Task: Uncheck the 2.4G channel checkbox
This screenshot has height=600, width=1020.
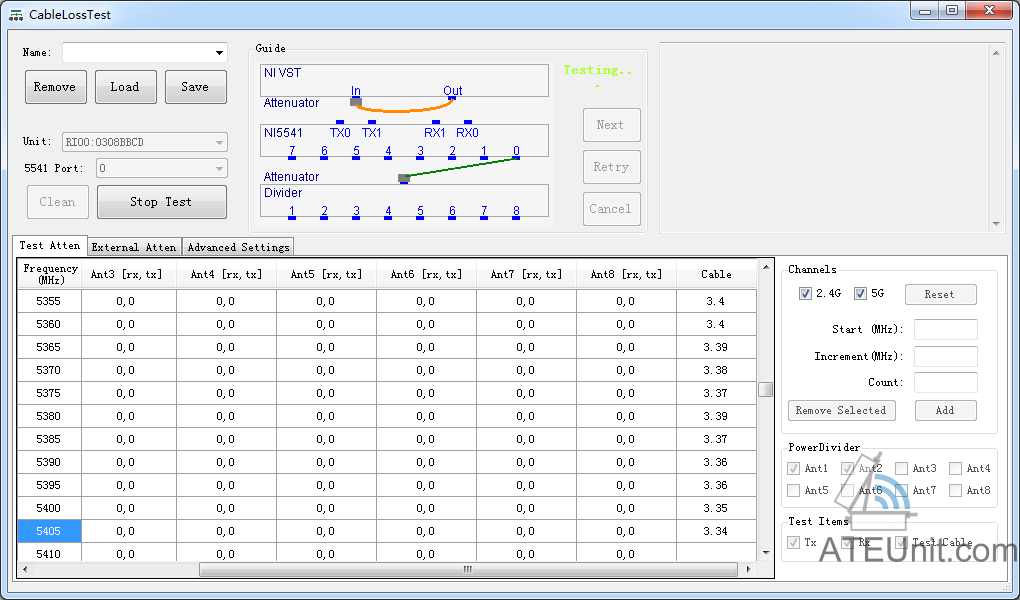Action: (805, 294)
